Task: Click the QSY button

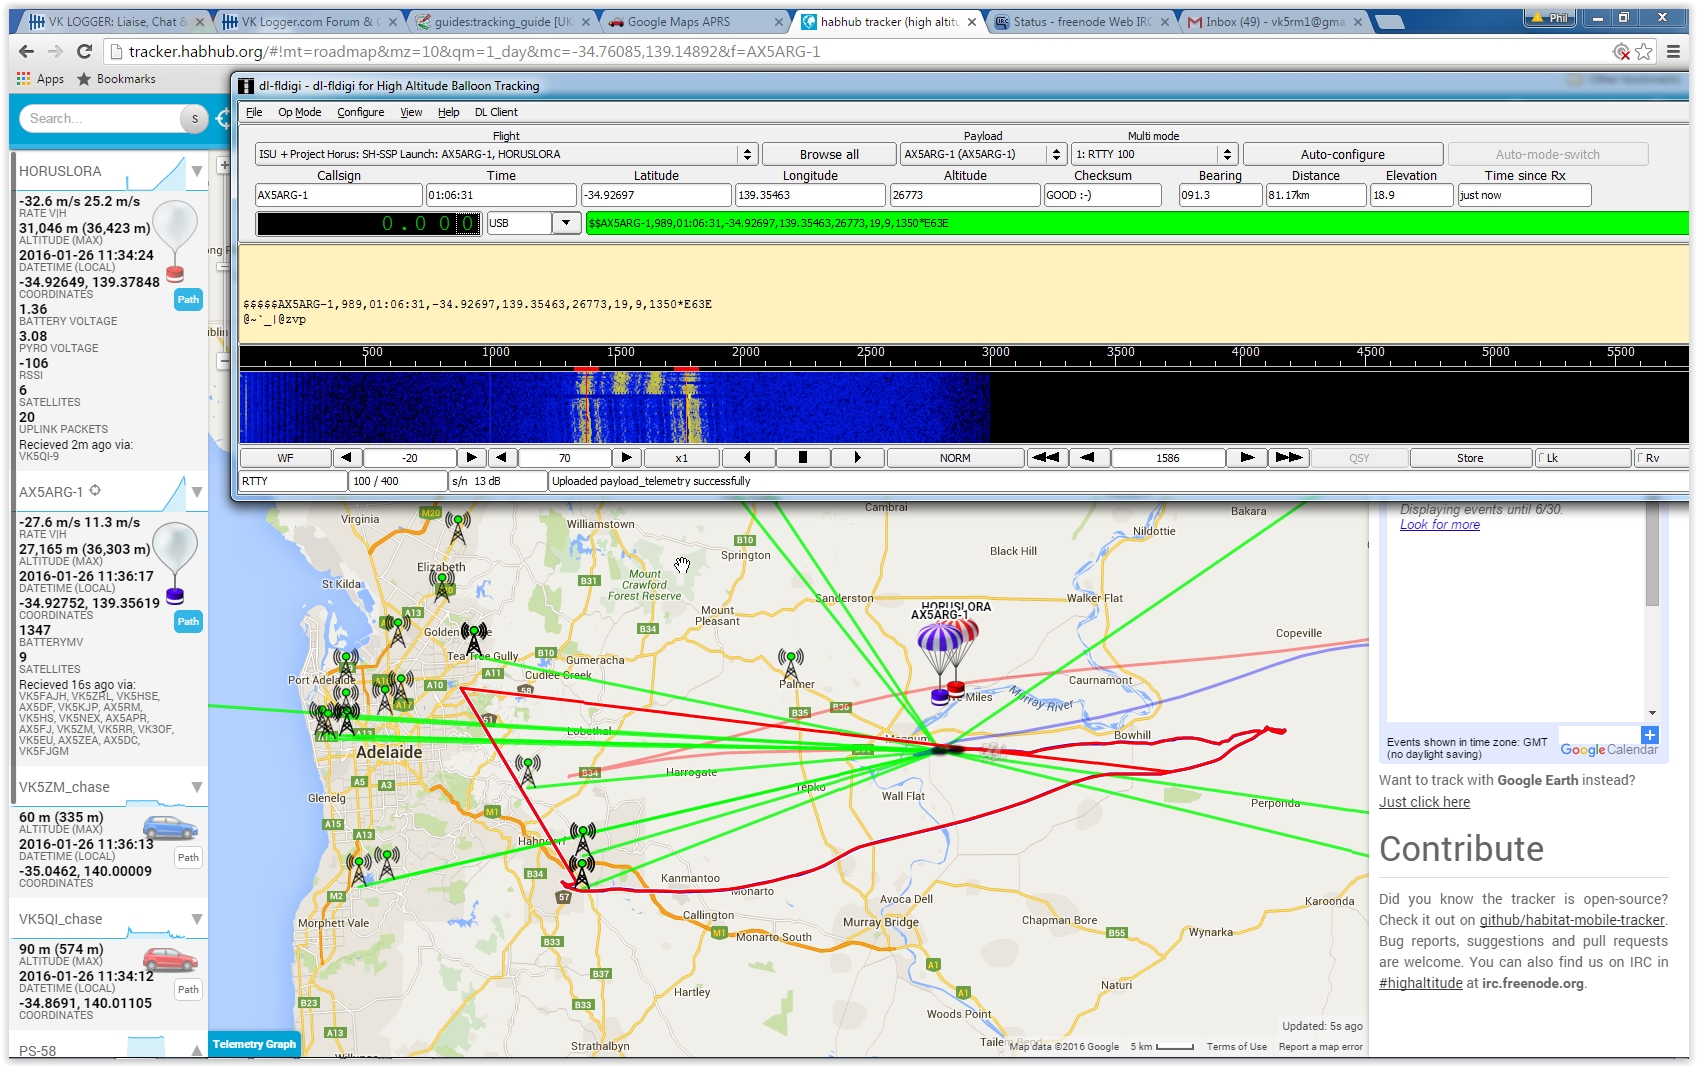Action: tap(1359, 458)
